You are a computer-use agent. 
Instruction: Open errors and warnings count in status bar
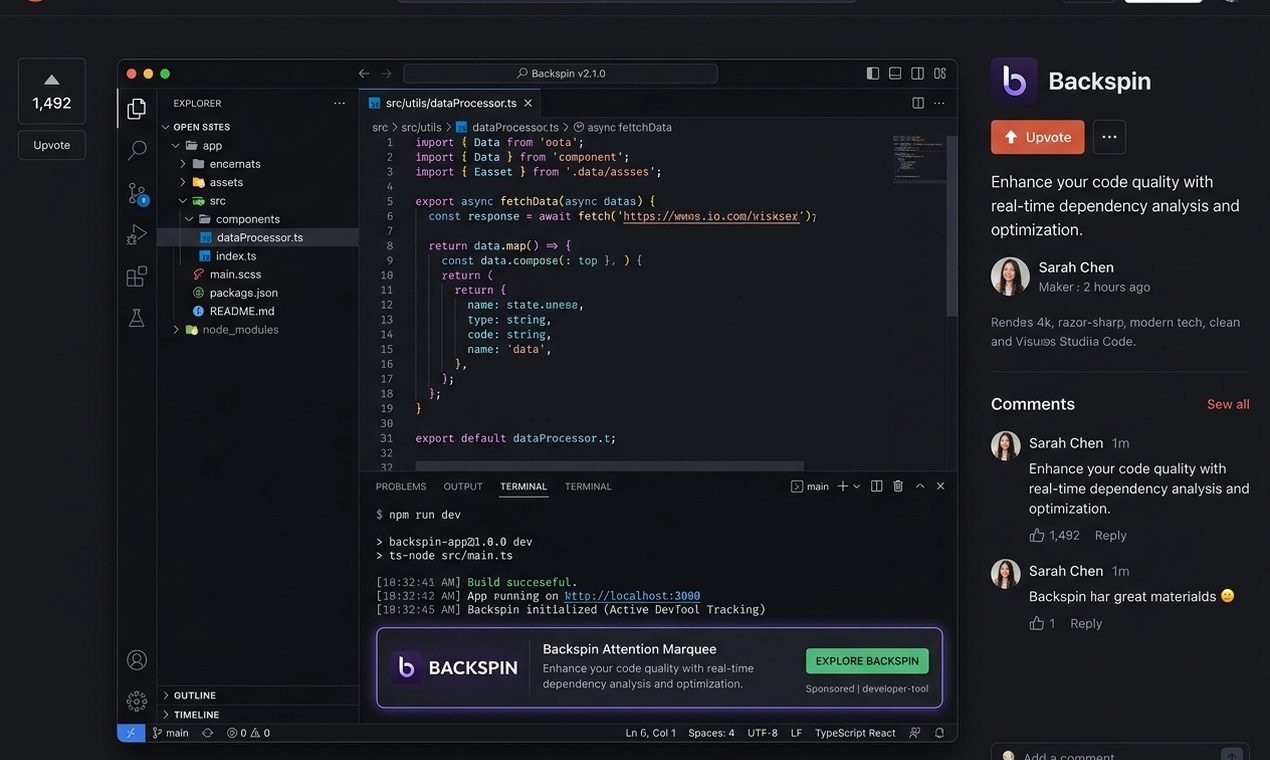point(248,733)
